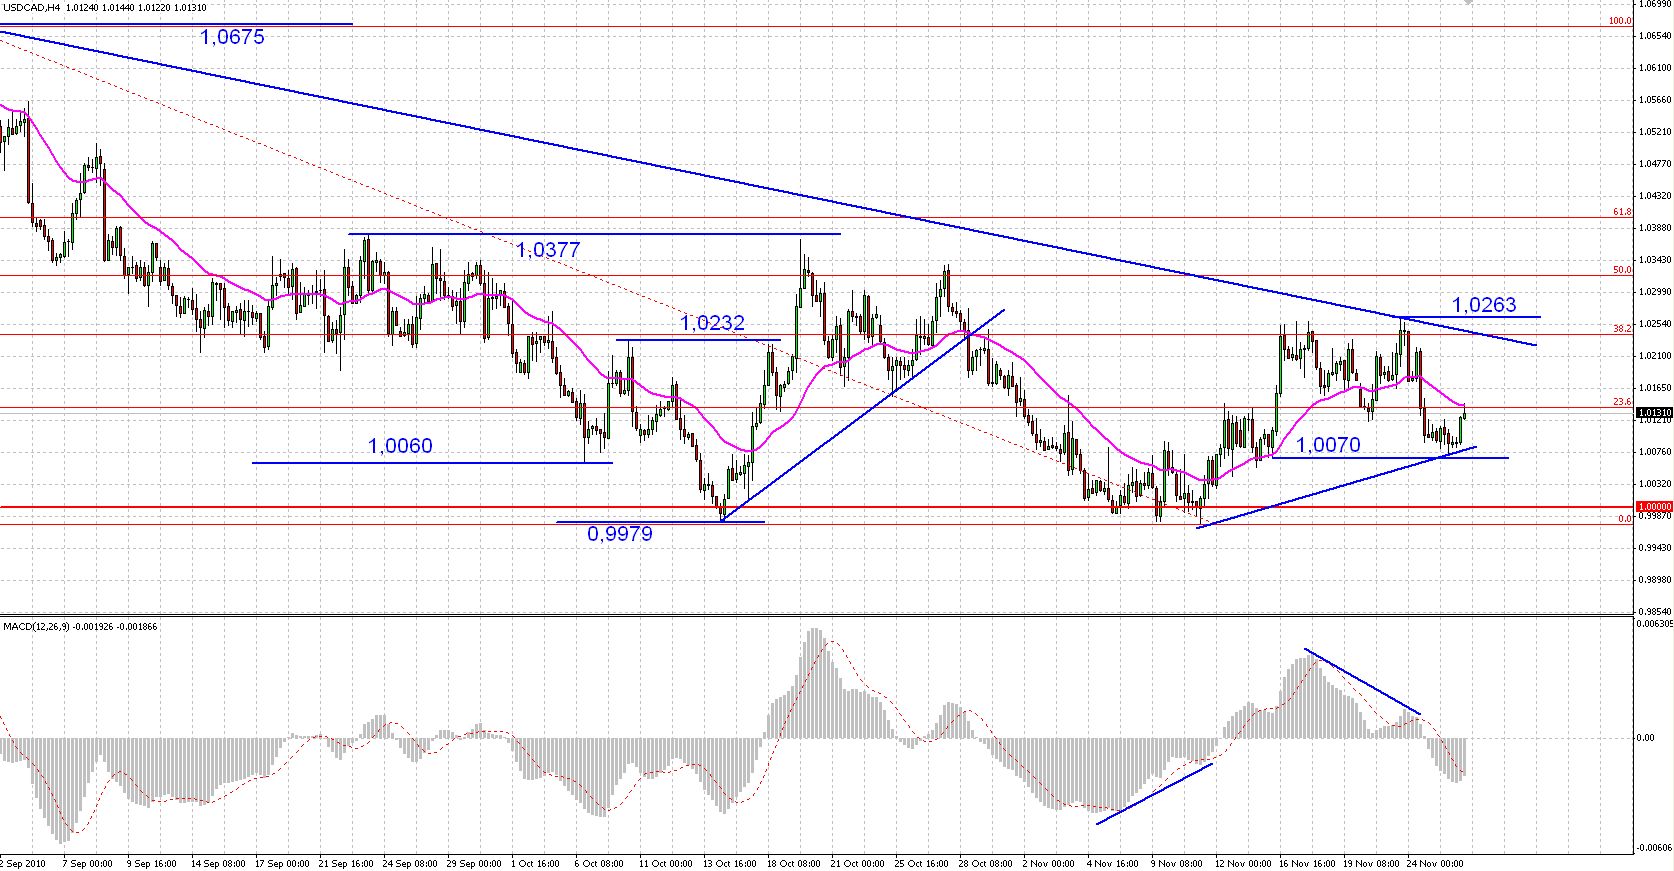Click the 2 Nov 00:00 time label
The height and width of the screenshot is (871, 1674).
[x=1049, y=862]
